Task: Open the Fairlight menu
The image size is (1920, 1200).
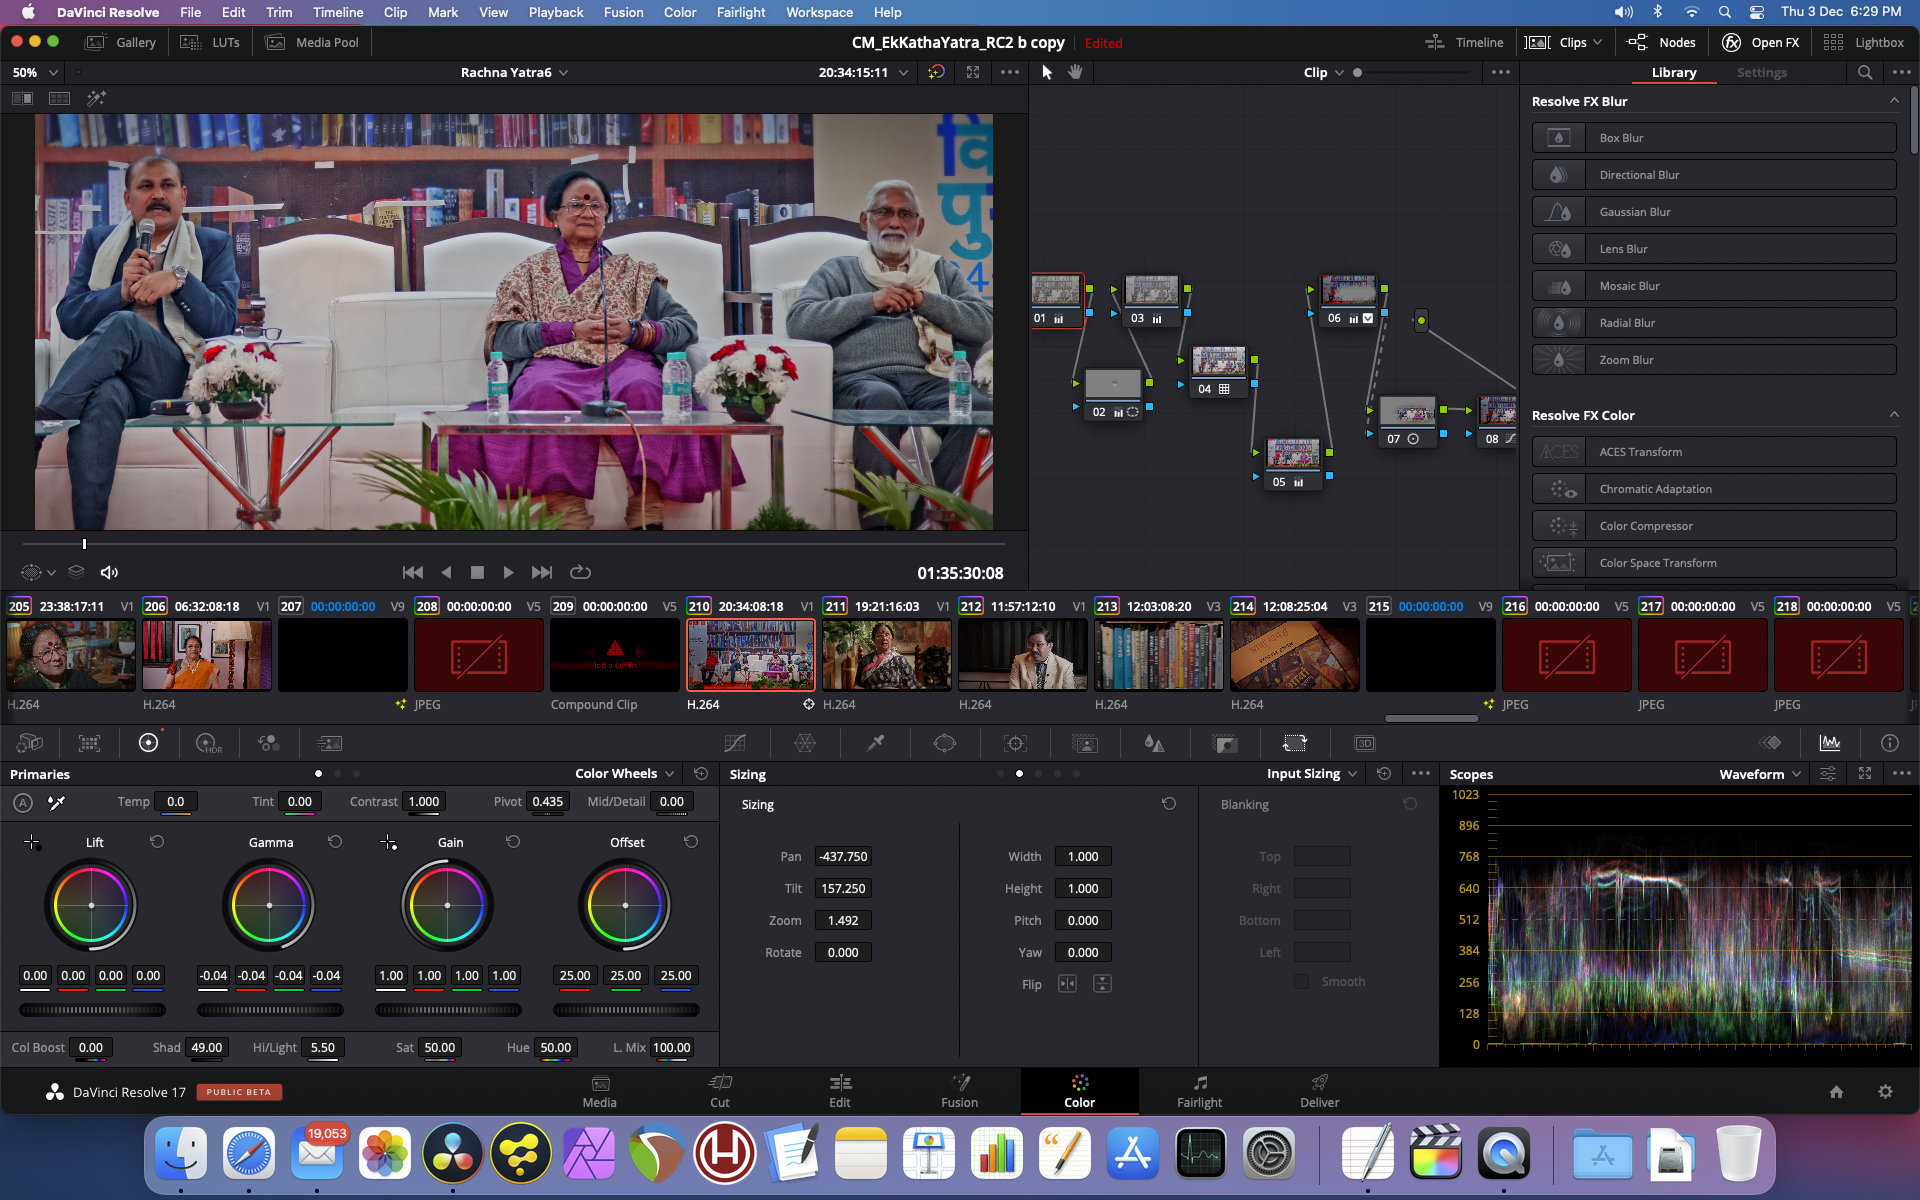Action: (x=740, y=12)
